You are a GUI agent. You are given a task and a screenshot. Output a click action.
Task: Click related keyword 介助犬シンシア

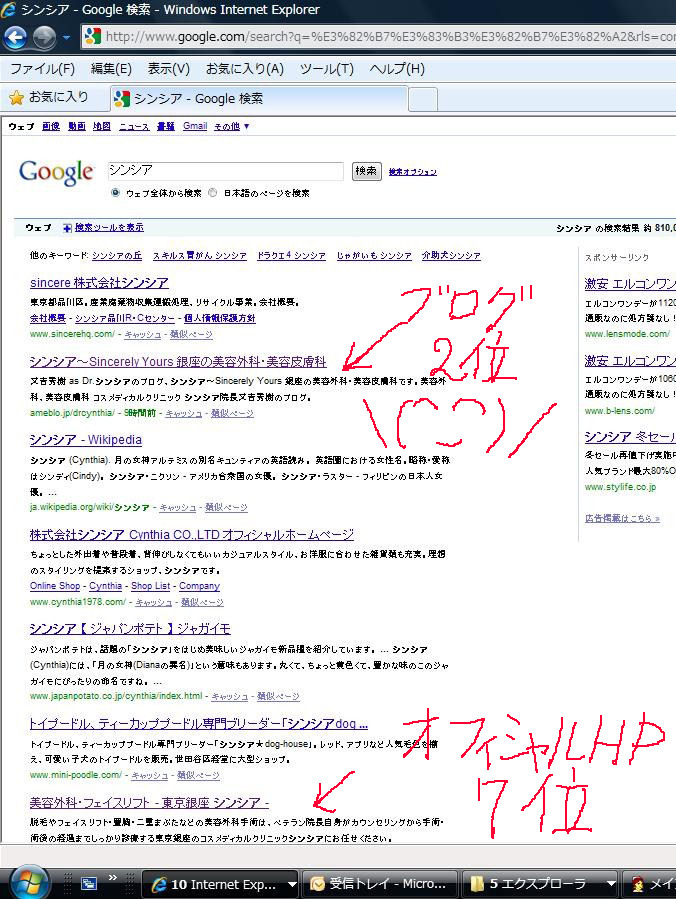point(451,256)
